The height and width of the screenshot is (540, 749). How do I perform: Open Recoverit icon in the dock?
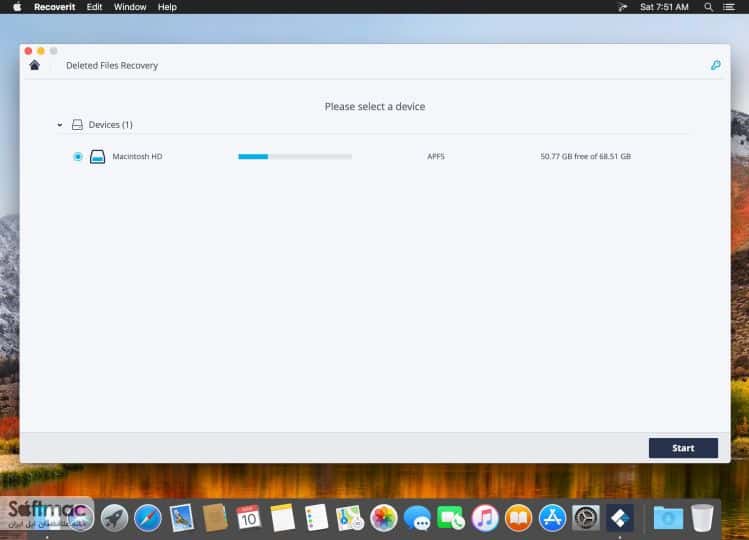(620, 518)
